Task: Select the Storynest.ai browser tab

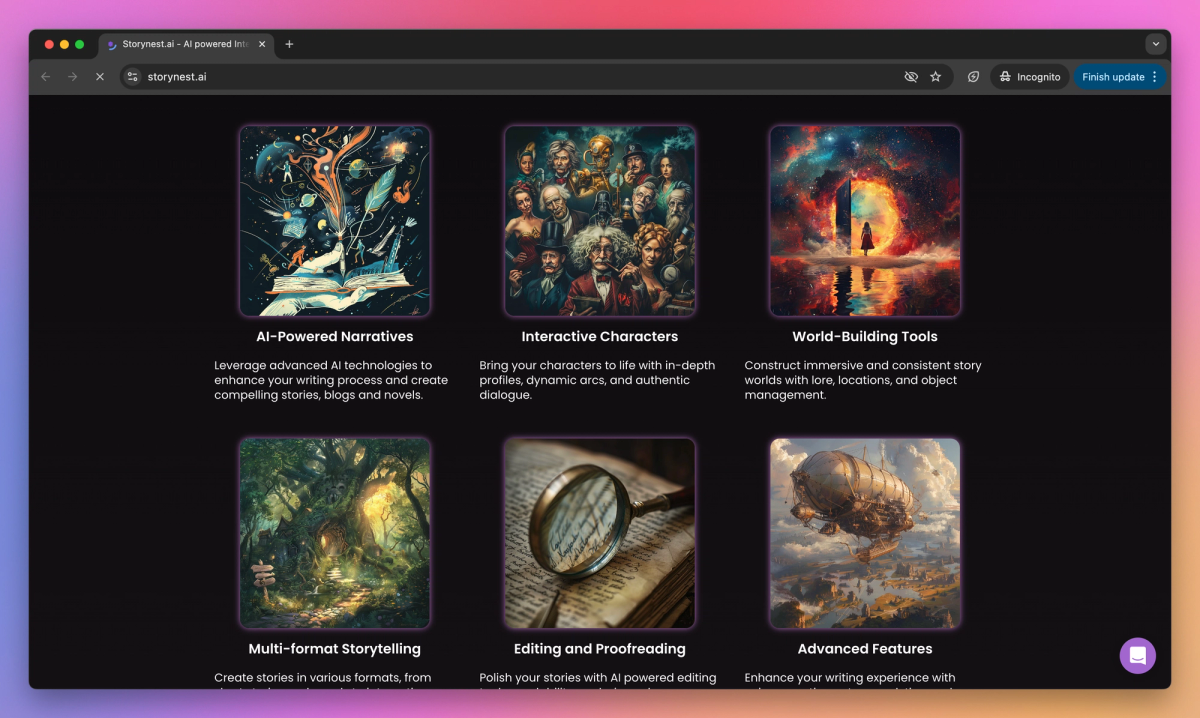Action: click(180, 44)
